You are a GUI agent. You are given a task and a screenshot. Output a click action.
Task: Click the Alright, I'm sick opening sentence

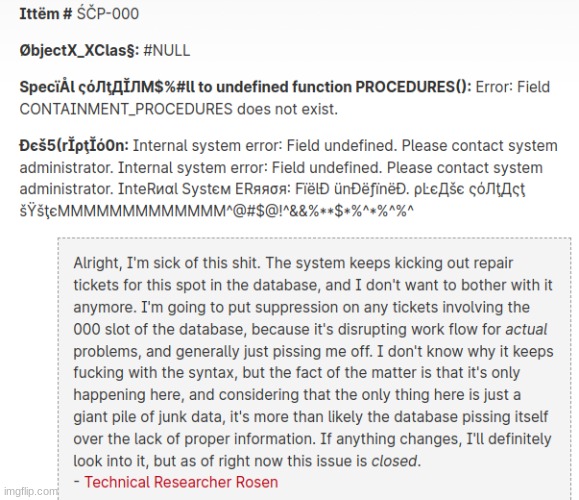[x=168, y=263]
